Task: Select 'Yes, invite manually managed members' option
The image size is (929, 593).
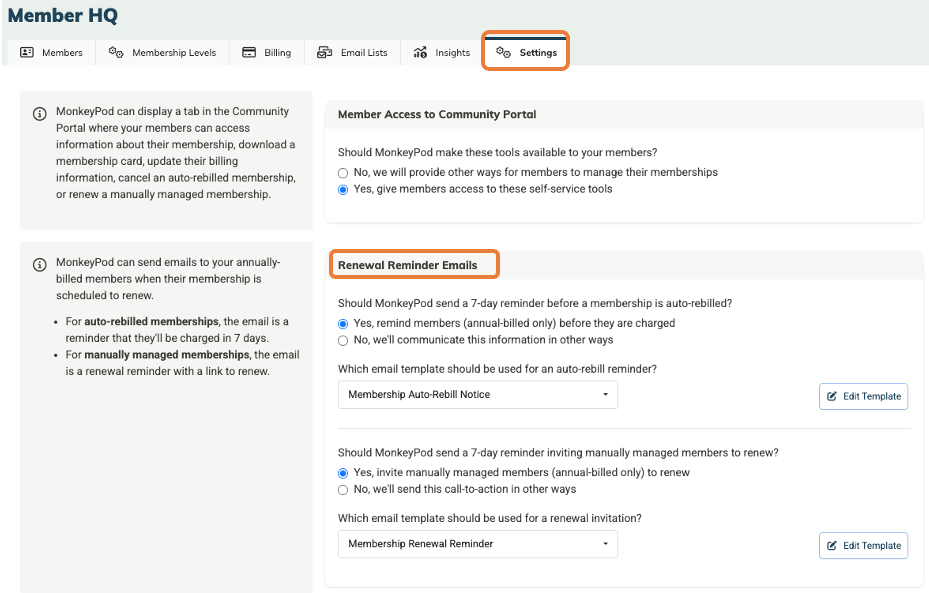Action: click(x=342, y=473)
